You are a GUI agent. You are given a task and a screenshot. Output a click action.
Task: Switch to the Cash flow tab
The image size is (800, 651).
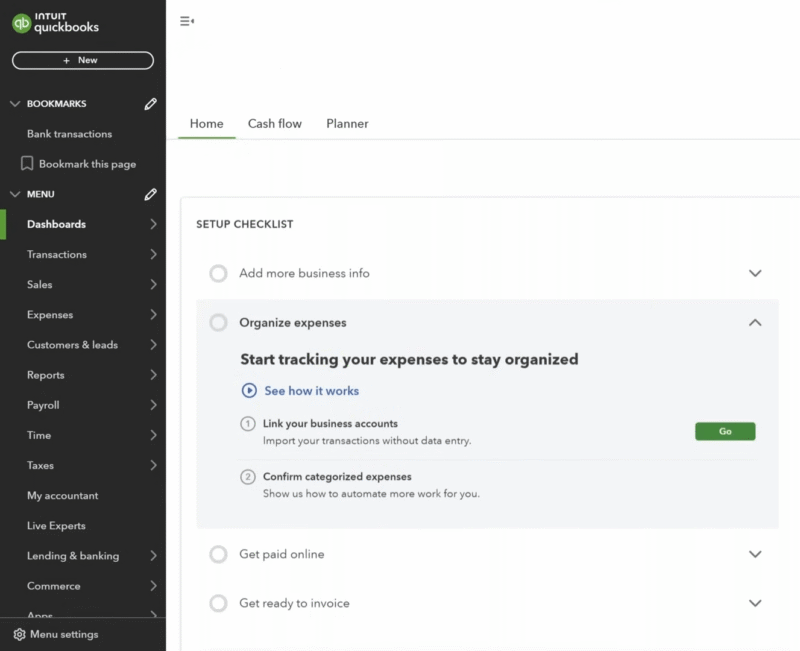(275, 123)
